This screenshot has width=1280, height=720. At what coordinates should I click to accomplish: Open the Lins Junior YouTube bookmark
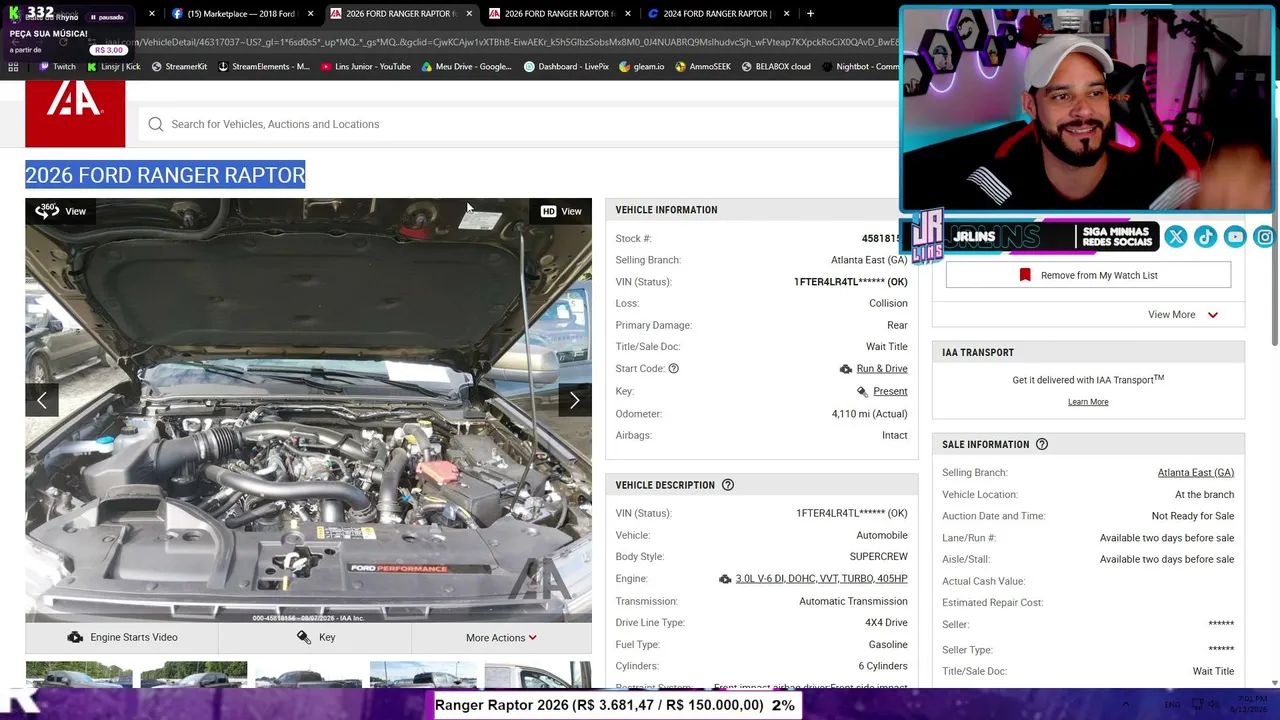click(x=365, y=67)
